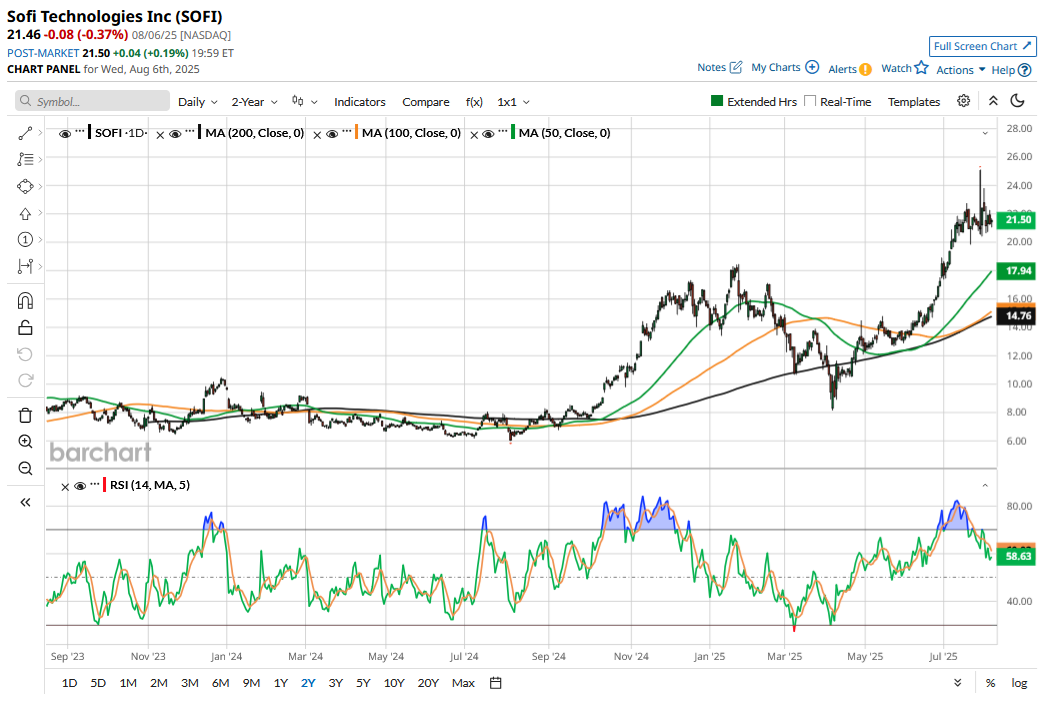This screenshot has height=702, width=1047.
Task: Delete drawings with the trash icon
Action: click(x=25, y=415)
